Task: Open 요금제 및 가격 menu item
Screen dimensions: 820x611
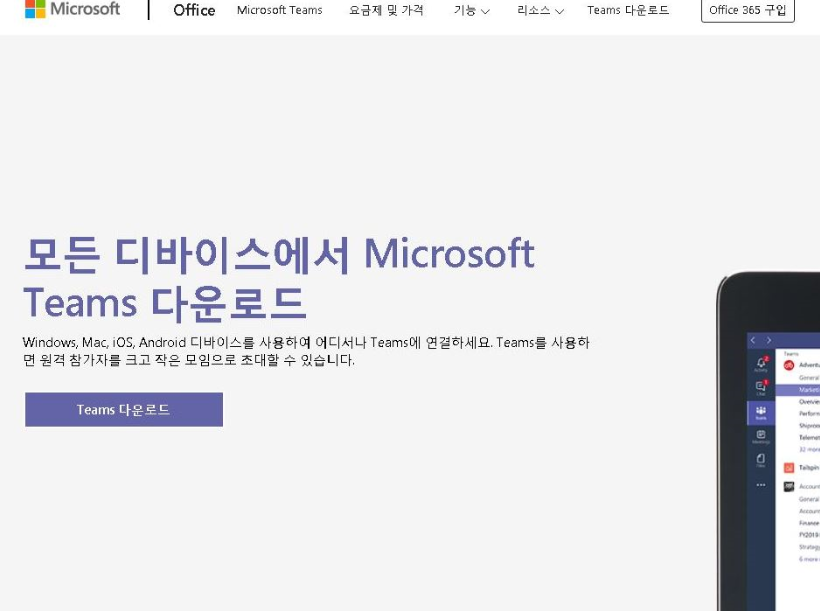Action: click(386, 10)
